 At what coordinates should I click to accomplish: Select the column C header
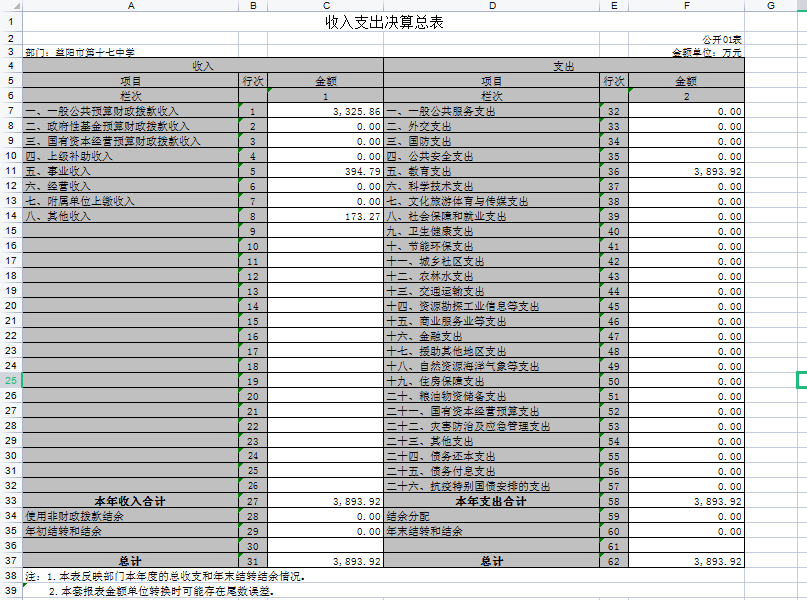pyautogui.click(x=326, y=6)
